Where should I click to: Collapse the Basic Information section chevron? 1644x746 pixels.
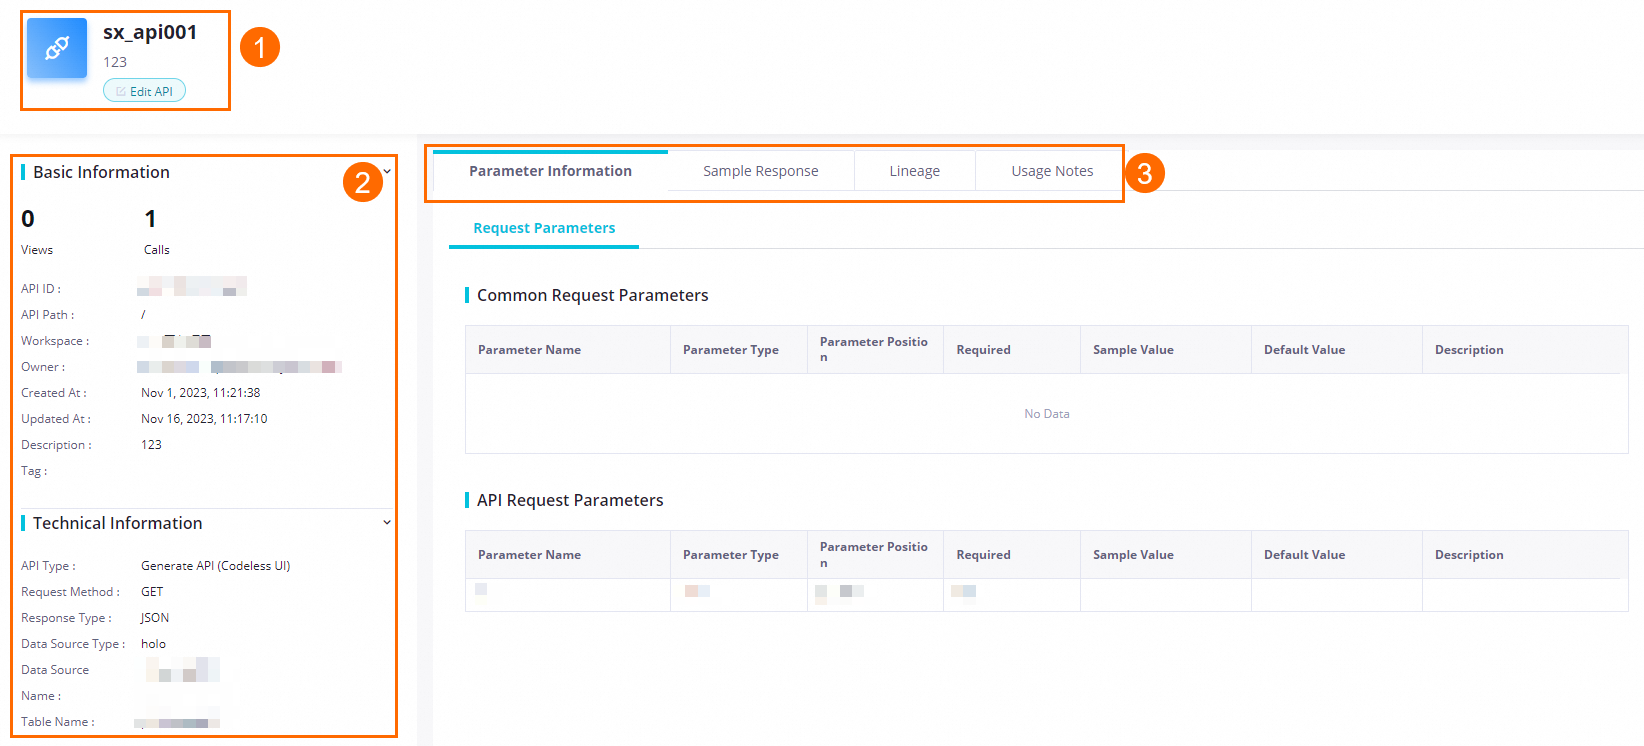tap(387, 172)
